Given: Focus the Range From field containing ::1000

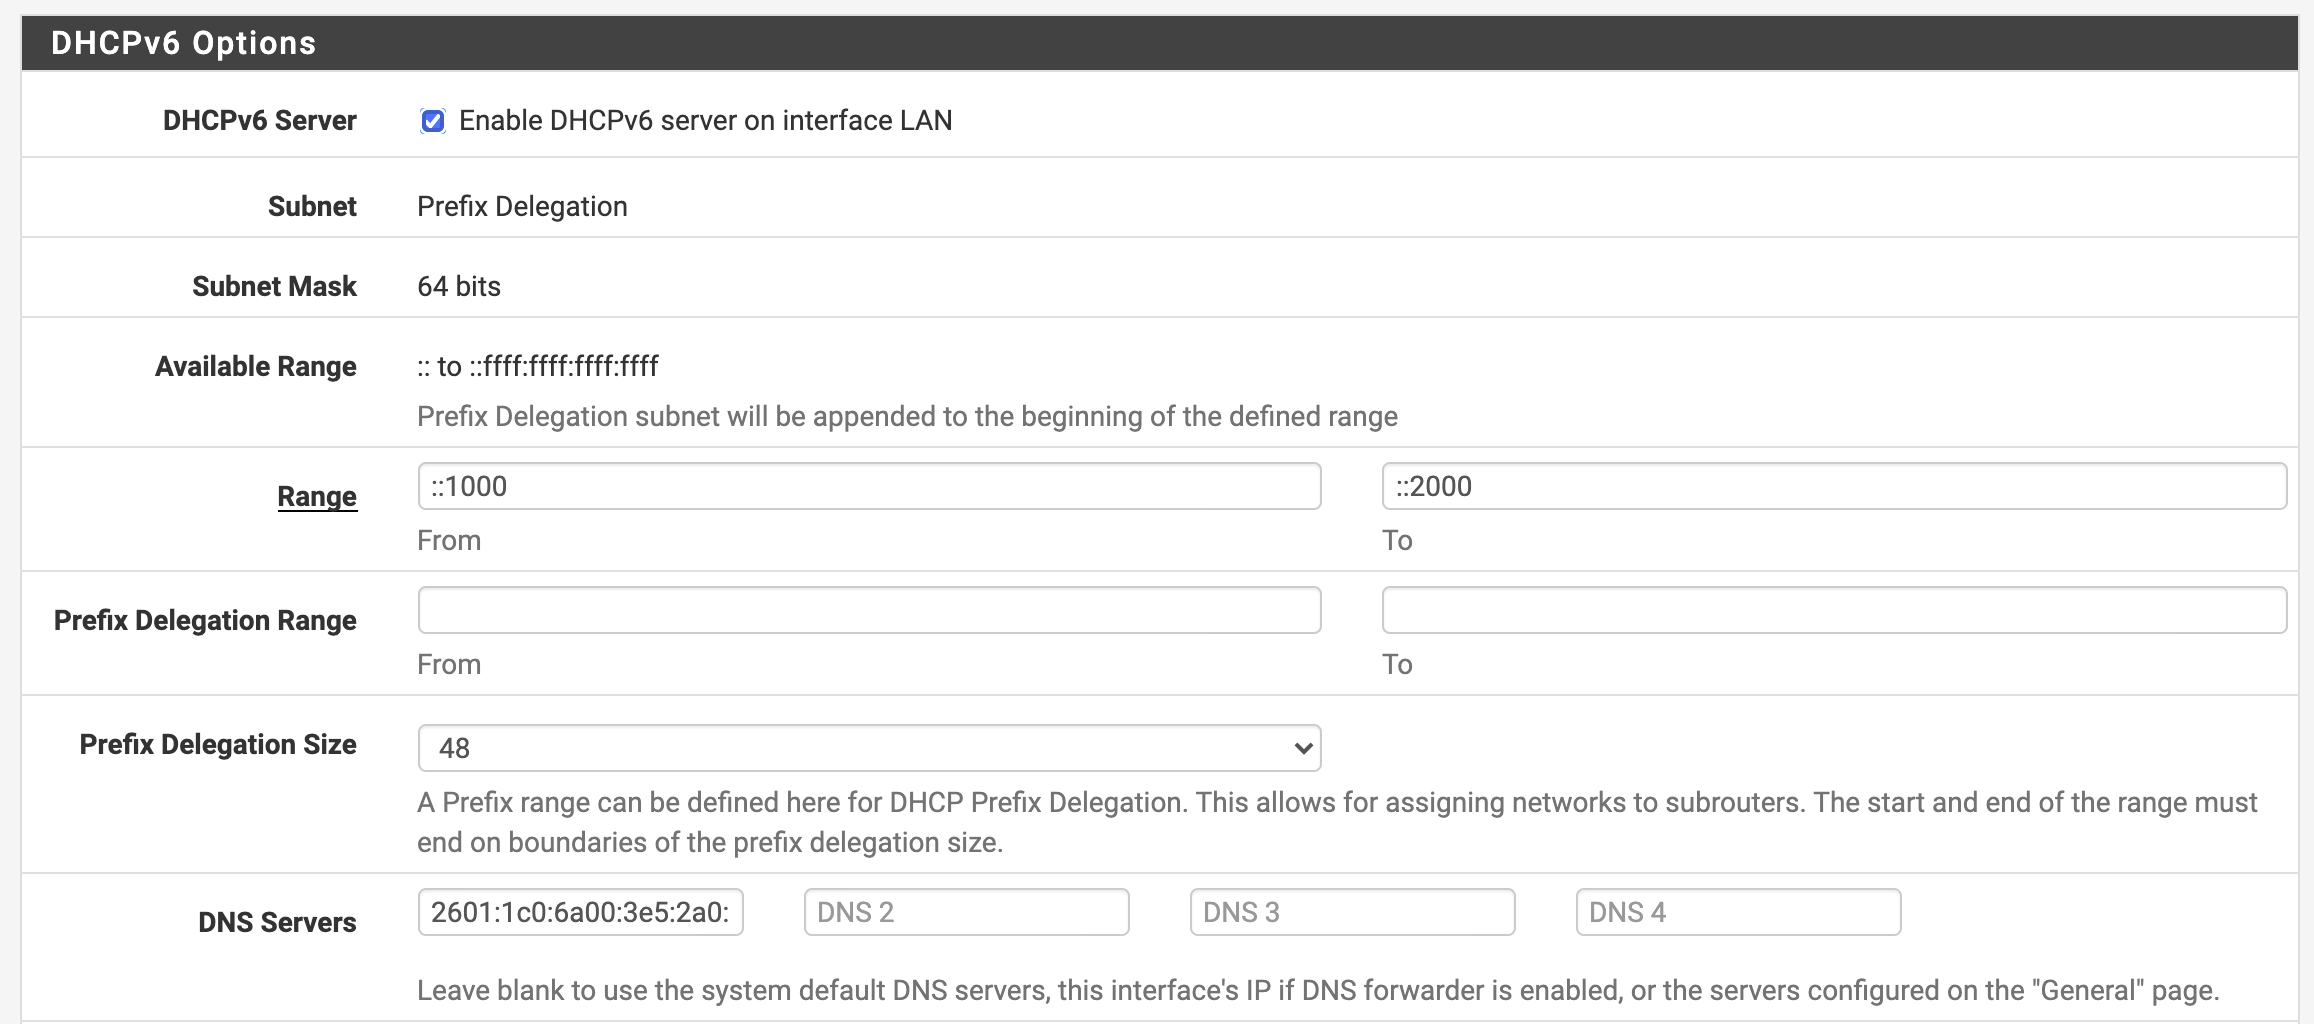Looking at the screenshot, I should click(x=869, y=486).
